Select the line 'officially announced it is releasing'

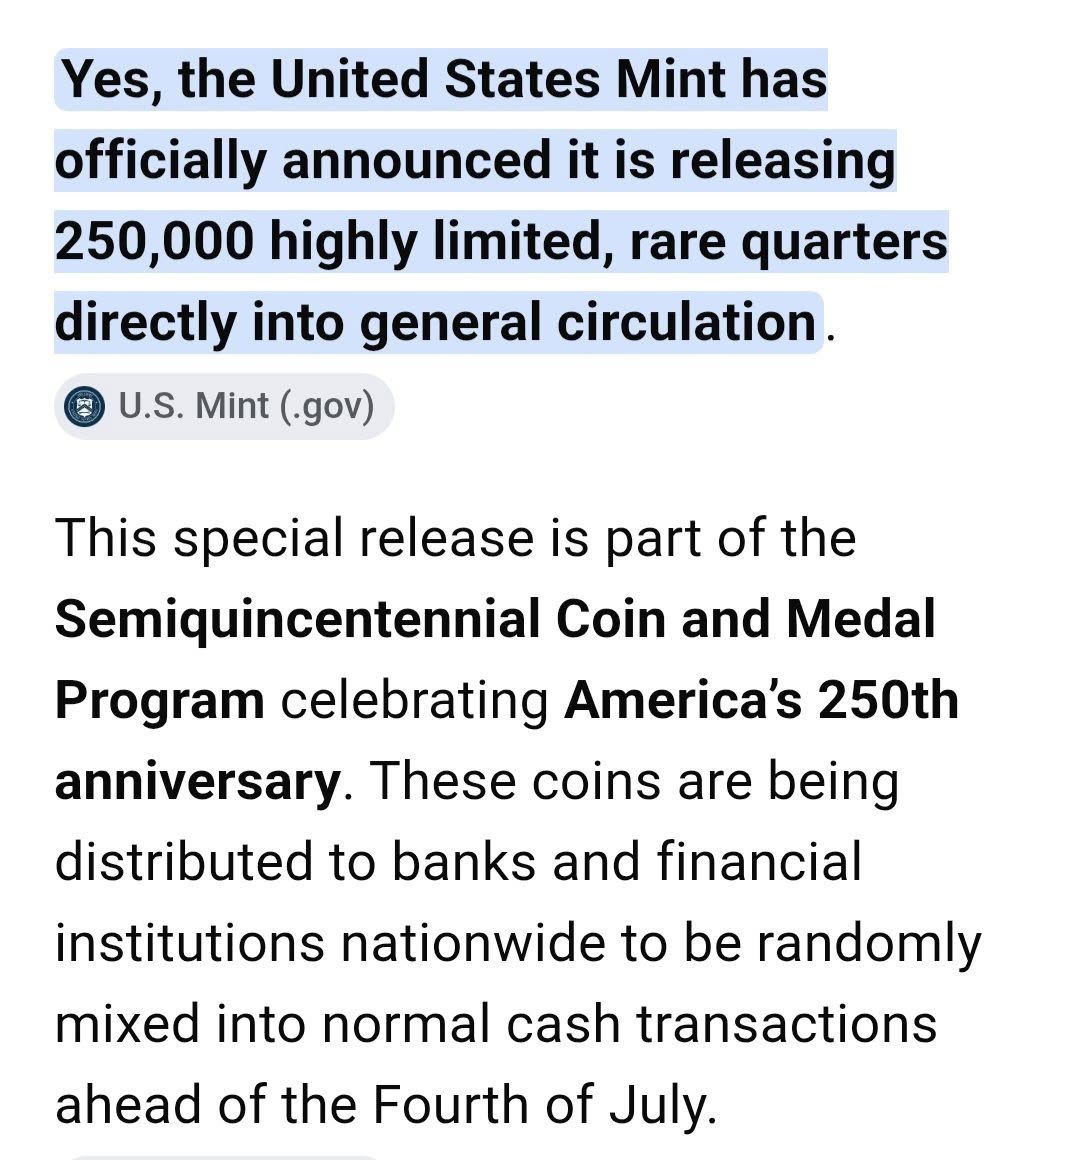click(x=475, y=161)
